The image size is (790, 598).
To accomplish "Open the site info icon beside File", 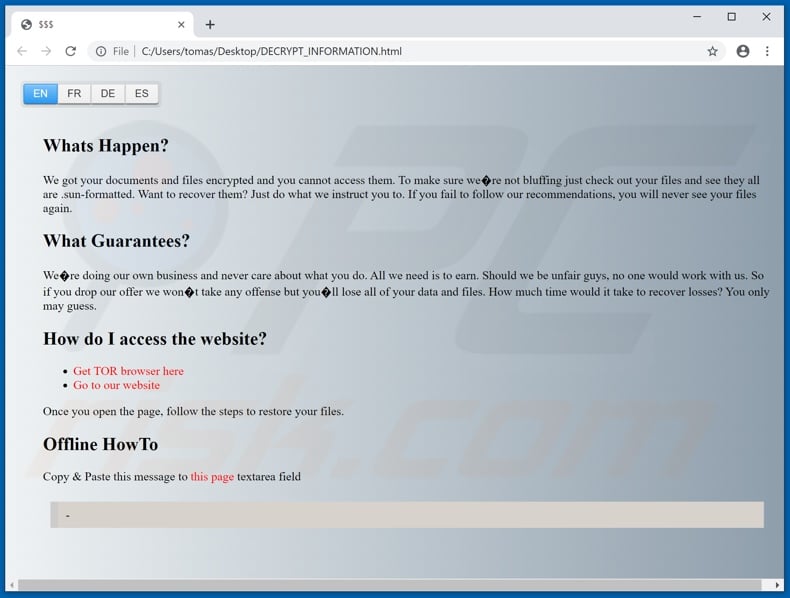I will coord(101,51).
